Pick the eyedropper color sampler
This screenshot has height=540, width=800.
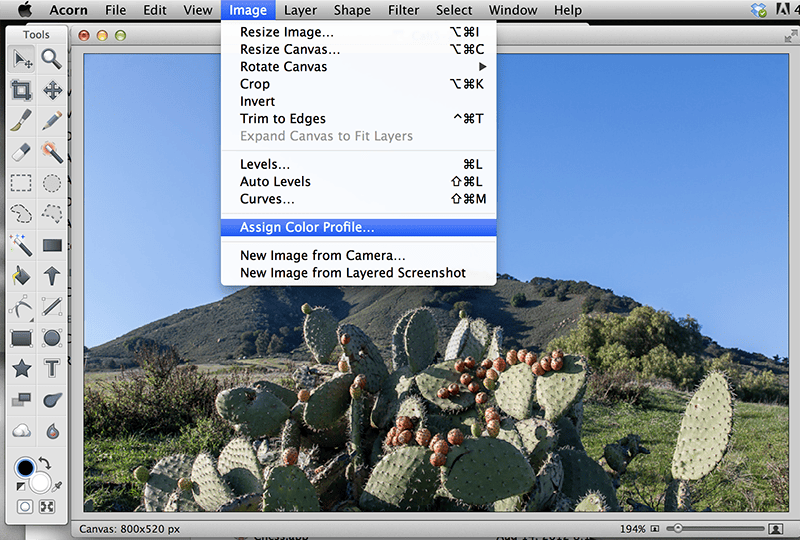[x=57, y=486]
